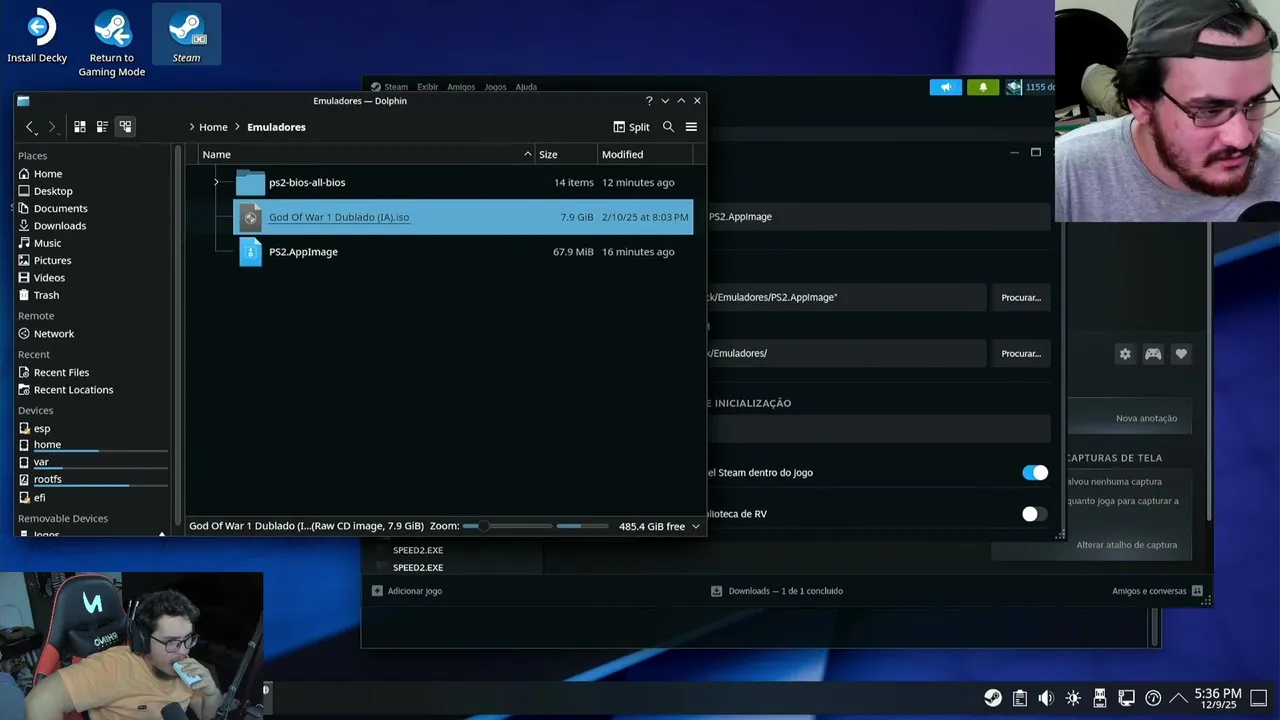Click the PS2.AppImage name field in Steam
1280x720 pixels.
coord(879,217)
